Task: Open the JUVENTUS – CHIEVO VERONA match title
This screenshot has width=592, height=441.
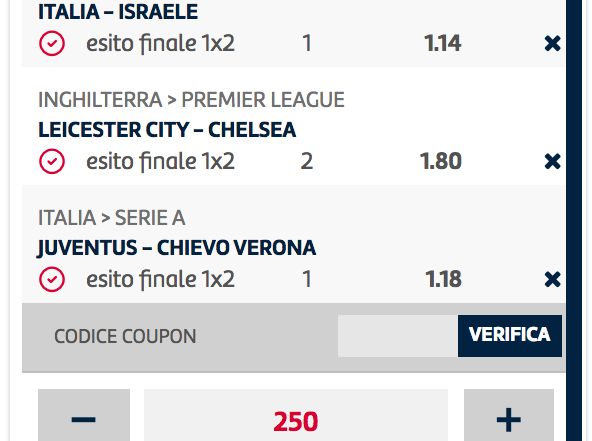Action: click(x=177, y=248)
